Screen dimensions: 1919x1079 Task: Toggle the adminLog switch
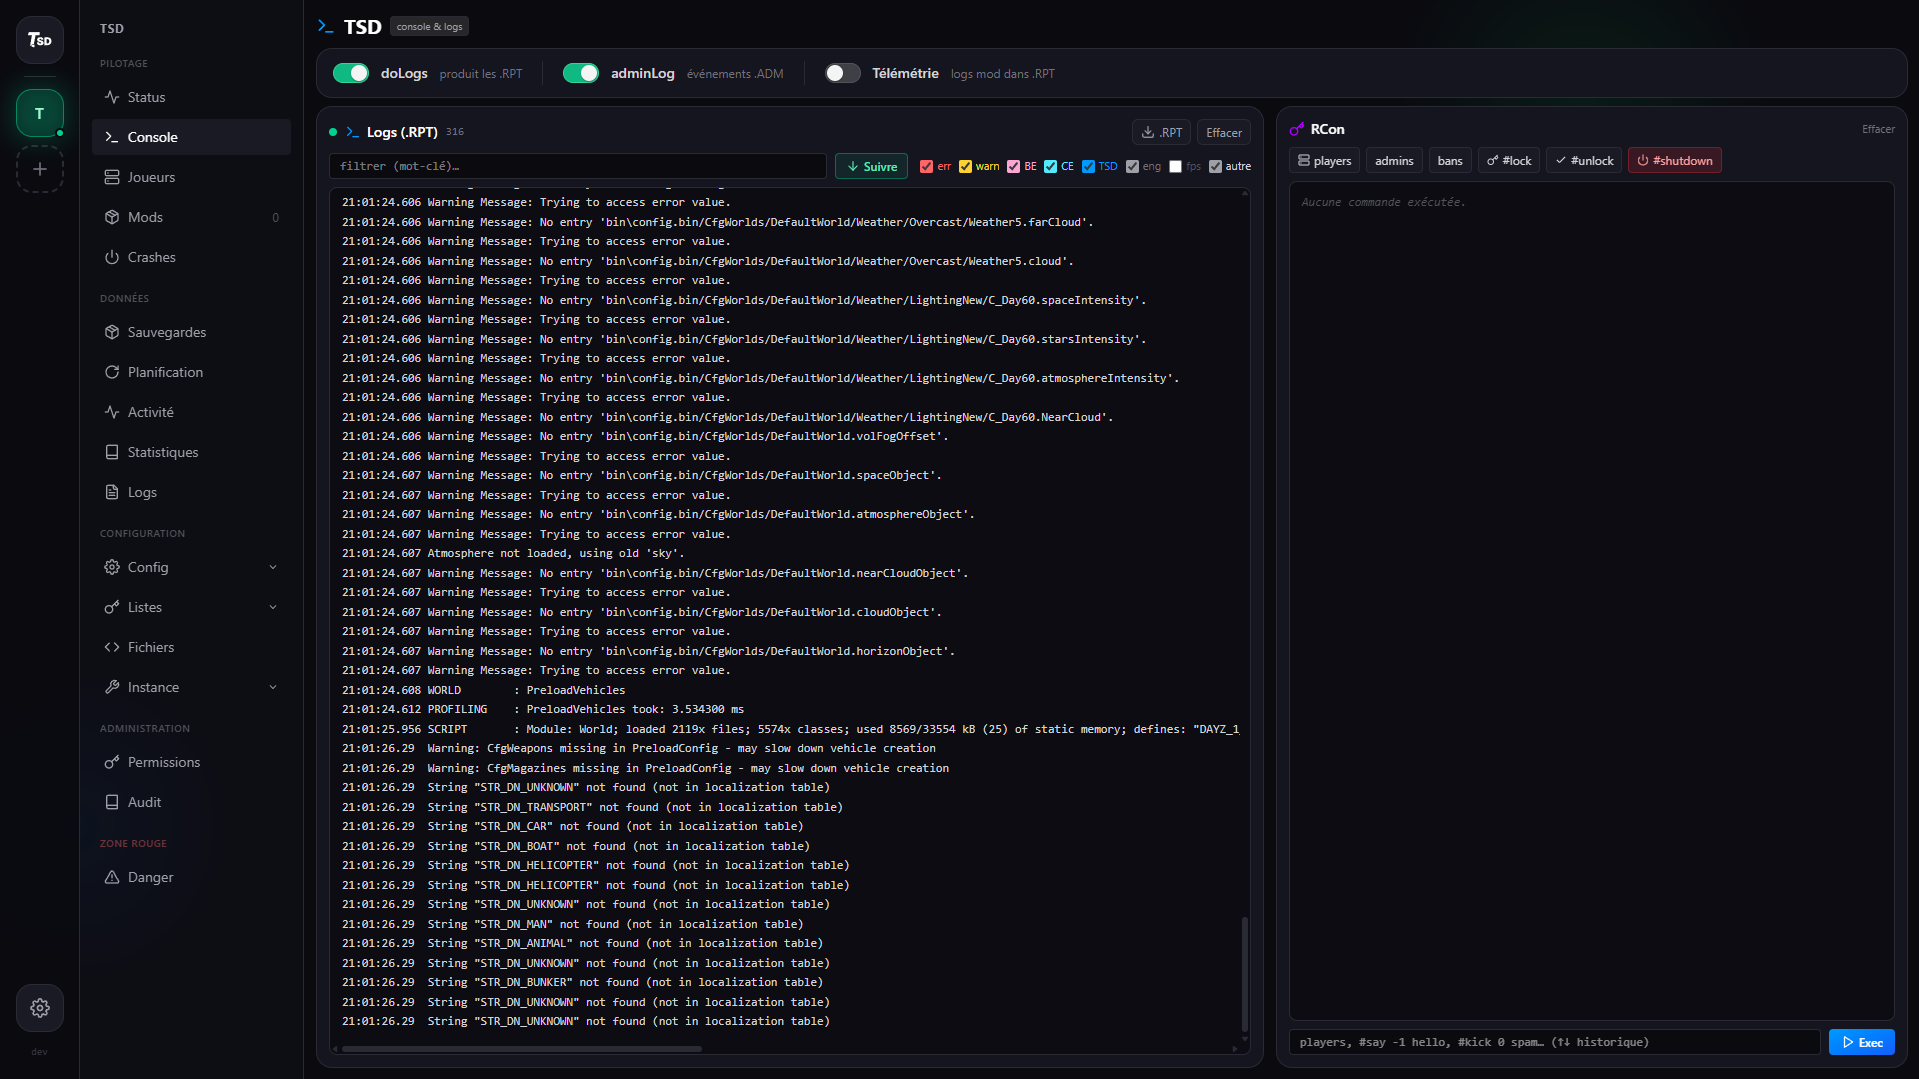[x=581, y=73]
